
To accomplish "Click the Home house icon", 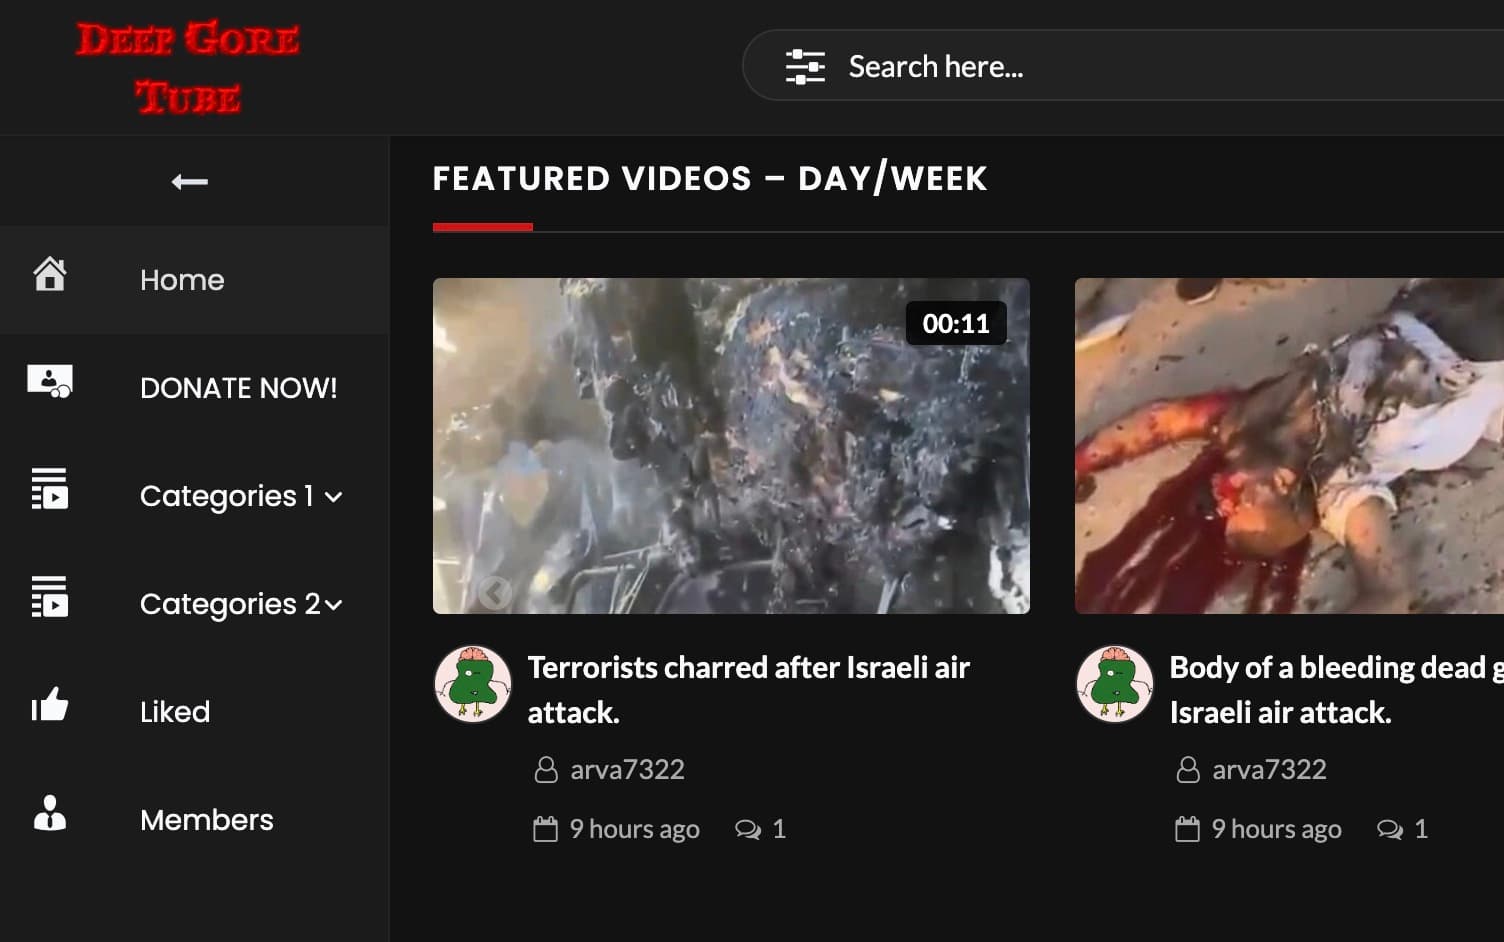I will 50,273.
